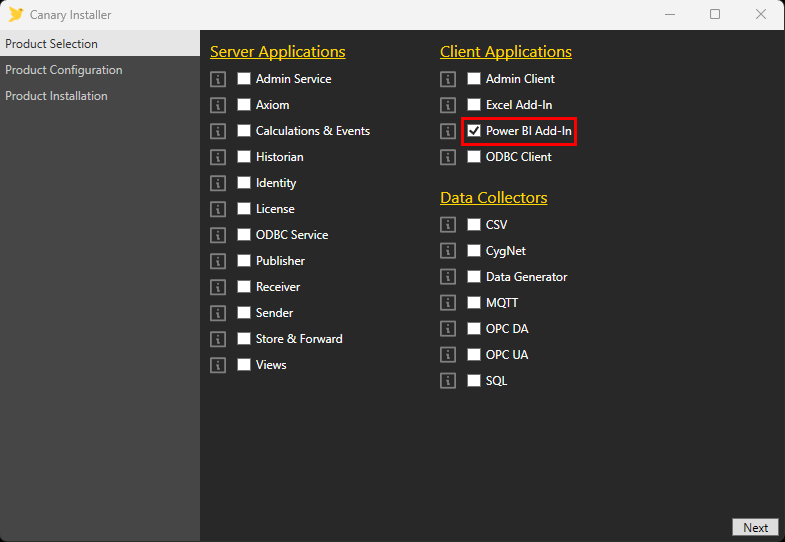Show info for Store & Forward
This screenshot has height=542, width=785.
click(x=218, y=339)
